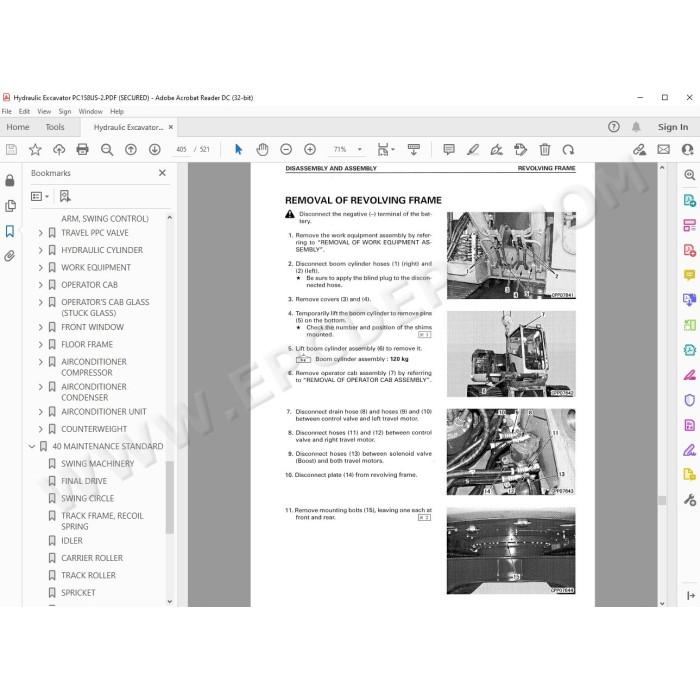Expand the HYDRAULIC CYLINDER bookmark

(x=41, y=250)
